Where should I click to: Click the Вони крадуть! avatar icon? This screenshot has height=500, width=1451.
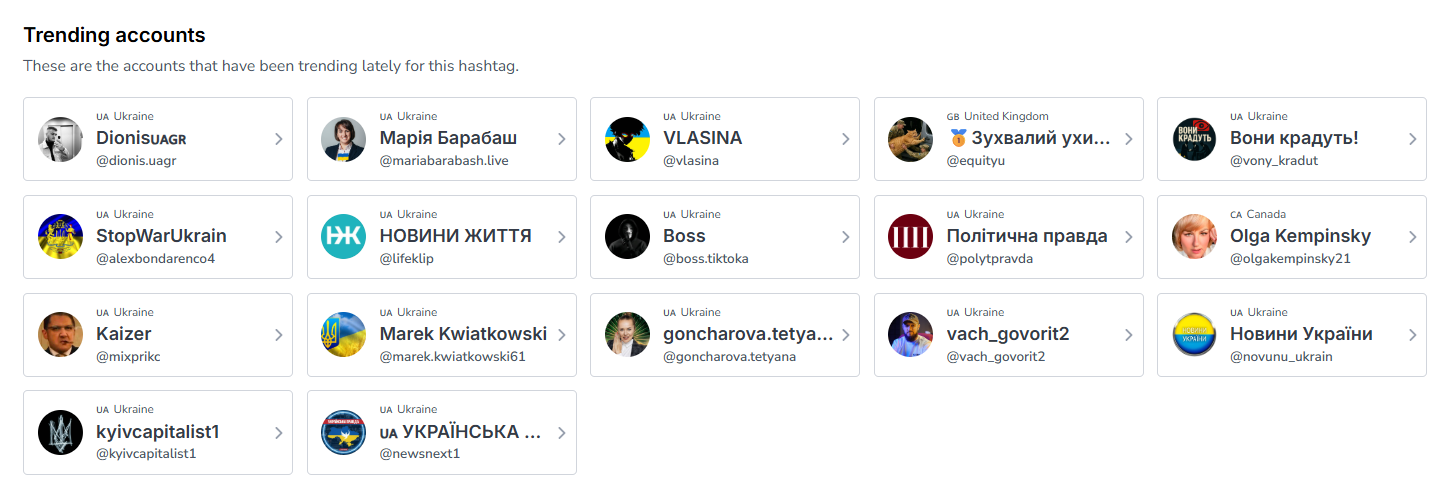pos(1194,139)
